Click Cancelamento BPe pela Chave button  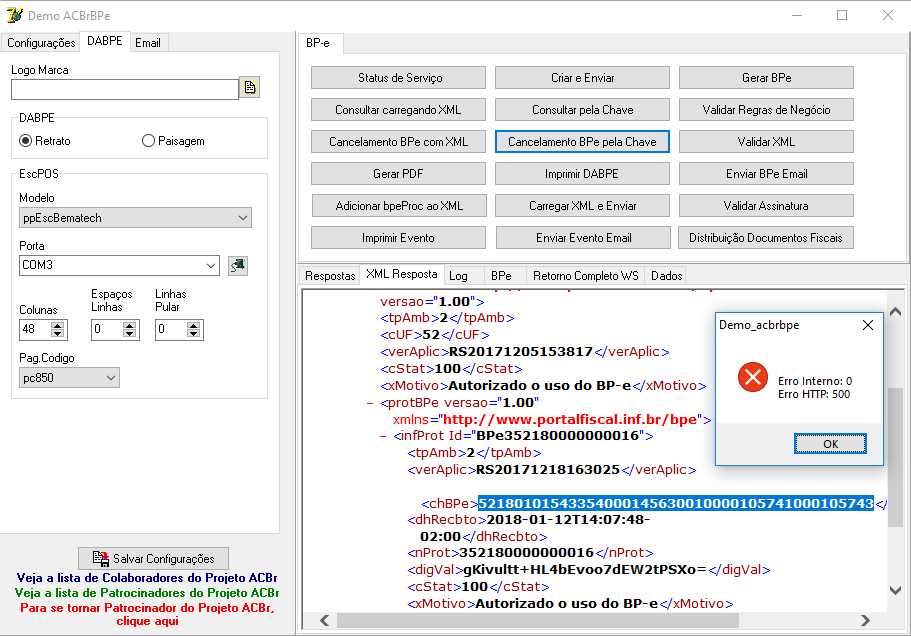582,142
